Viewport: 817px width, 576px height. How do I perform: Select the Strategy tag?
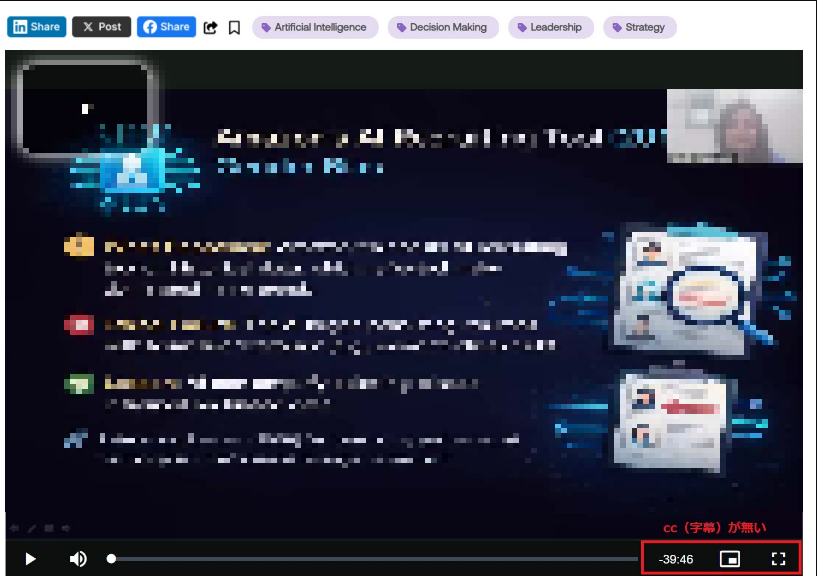tap(639, 27)
